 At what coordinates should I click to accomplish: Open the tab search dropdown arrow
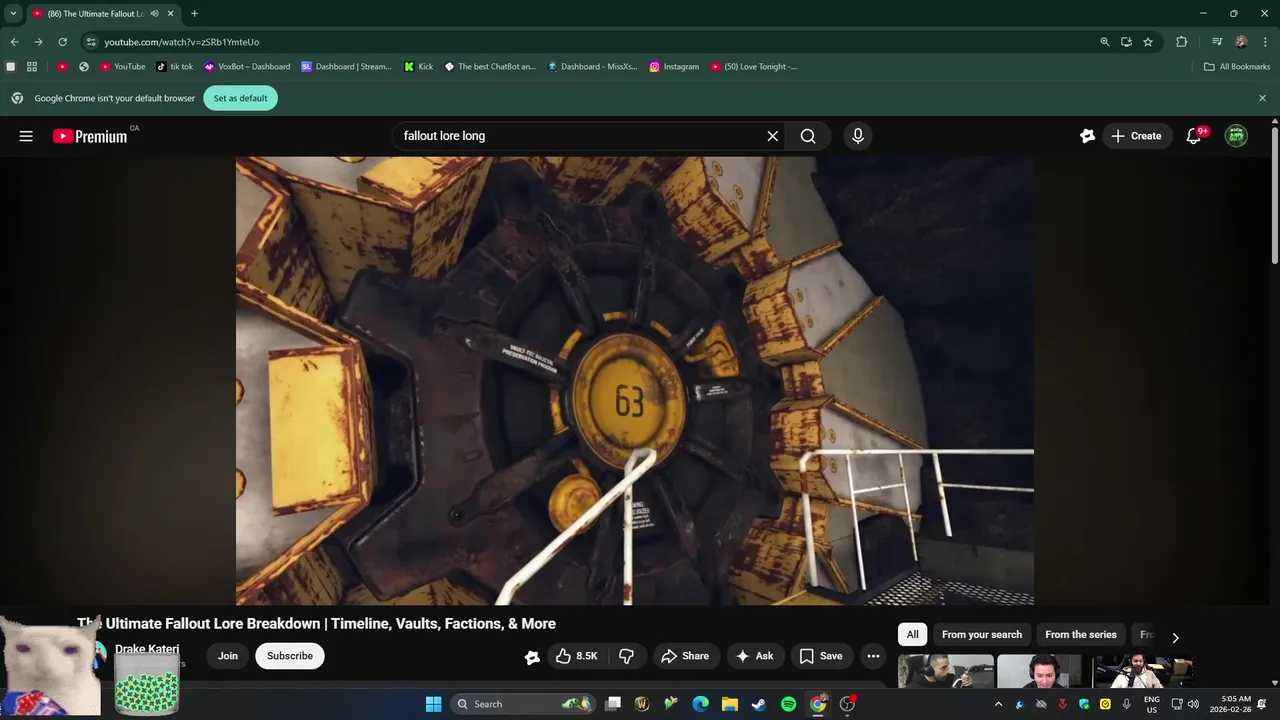tap(13, 14)
